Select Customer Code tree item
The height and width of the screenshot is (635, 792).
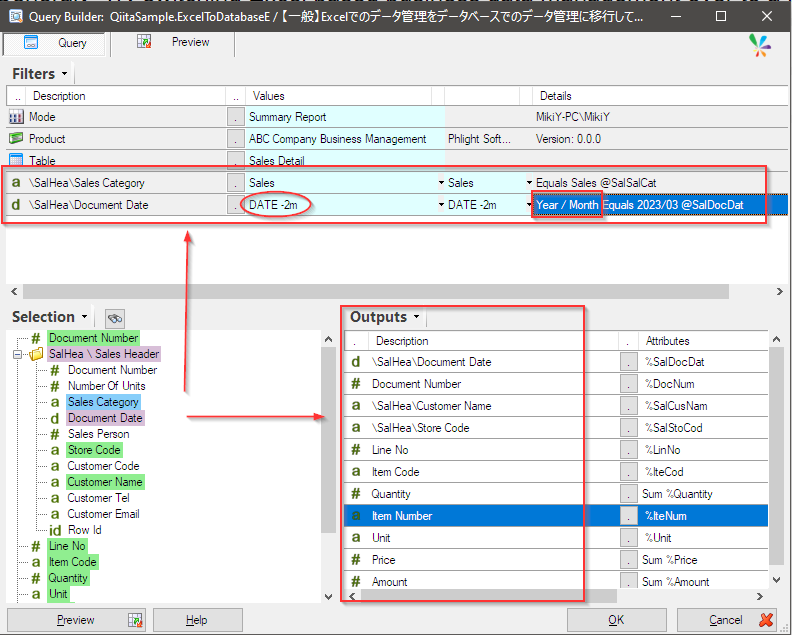coord(103,466)
